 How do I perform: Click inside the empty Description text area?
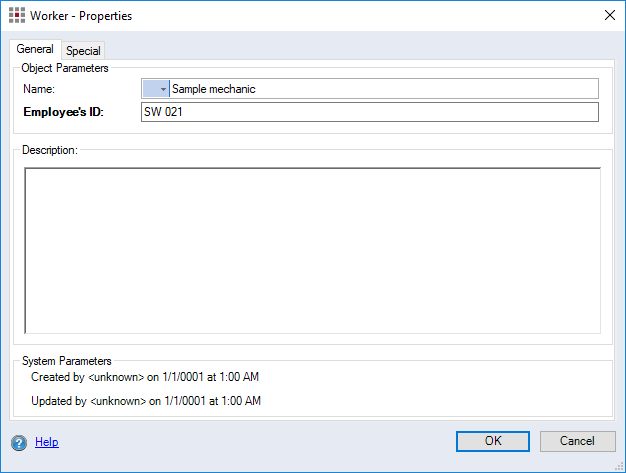[x=312, y=250]
